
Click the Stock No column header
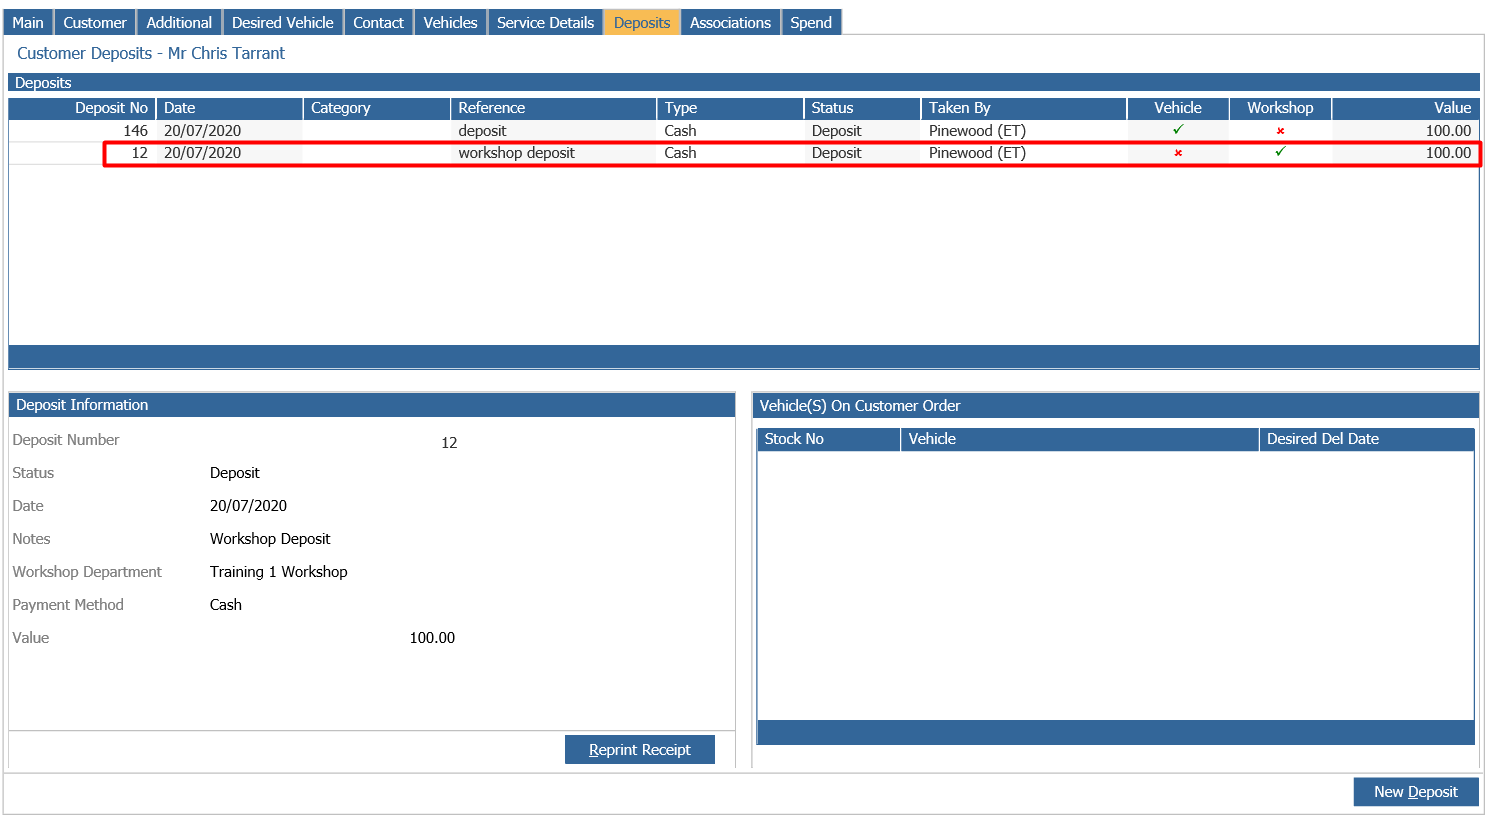coord(829,439)
